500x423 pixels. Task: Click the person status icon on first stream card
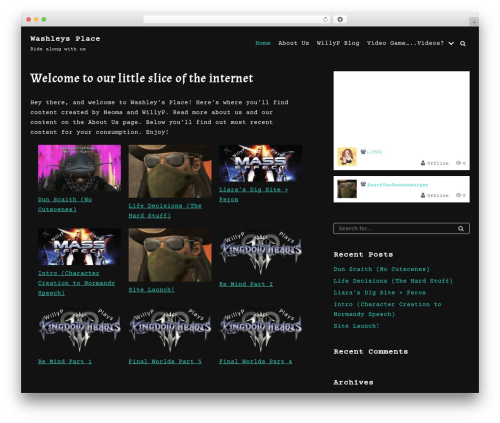tap(423, 163)
